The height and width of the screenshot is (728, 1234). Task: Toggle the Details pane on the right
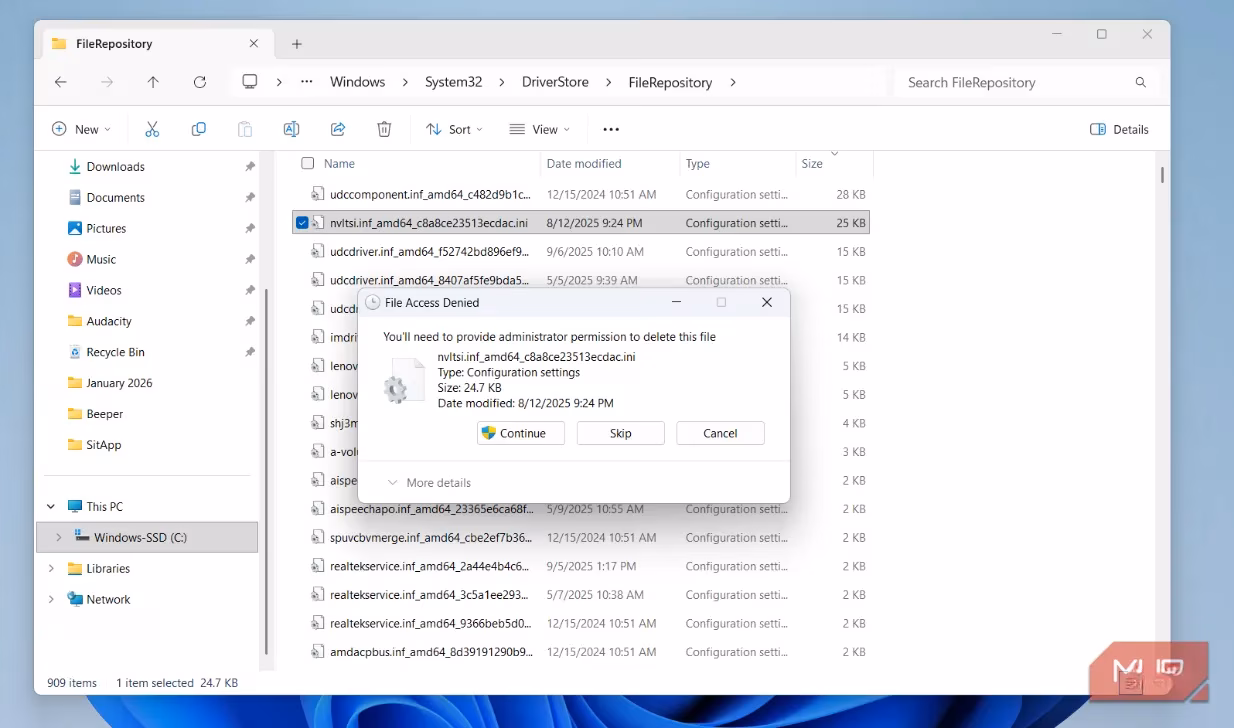(x=1118, y=129)
